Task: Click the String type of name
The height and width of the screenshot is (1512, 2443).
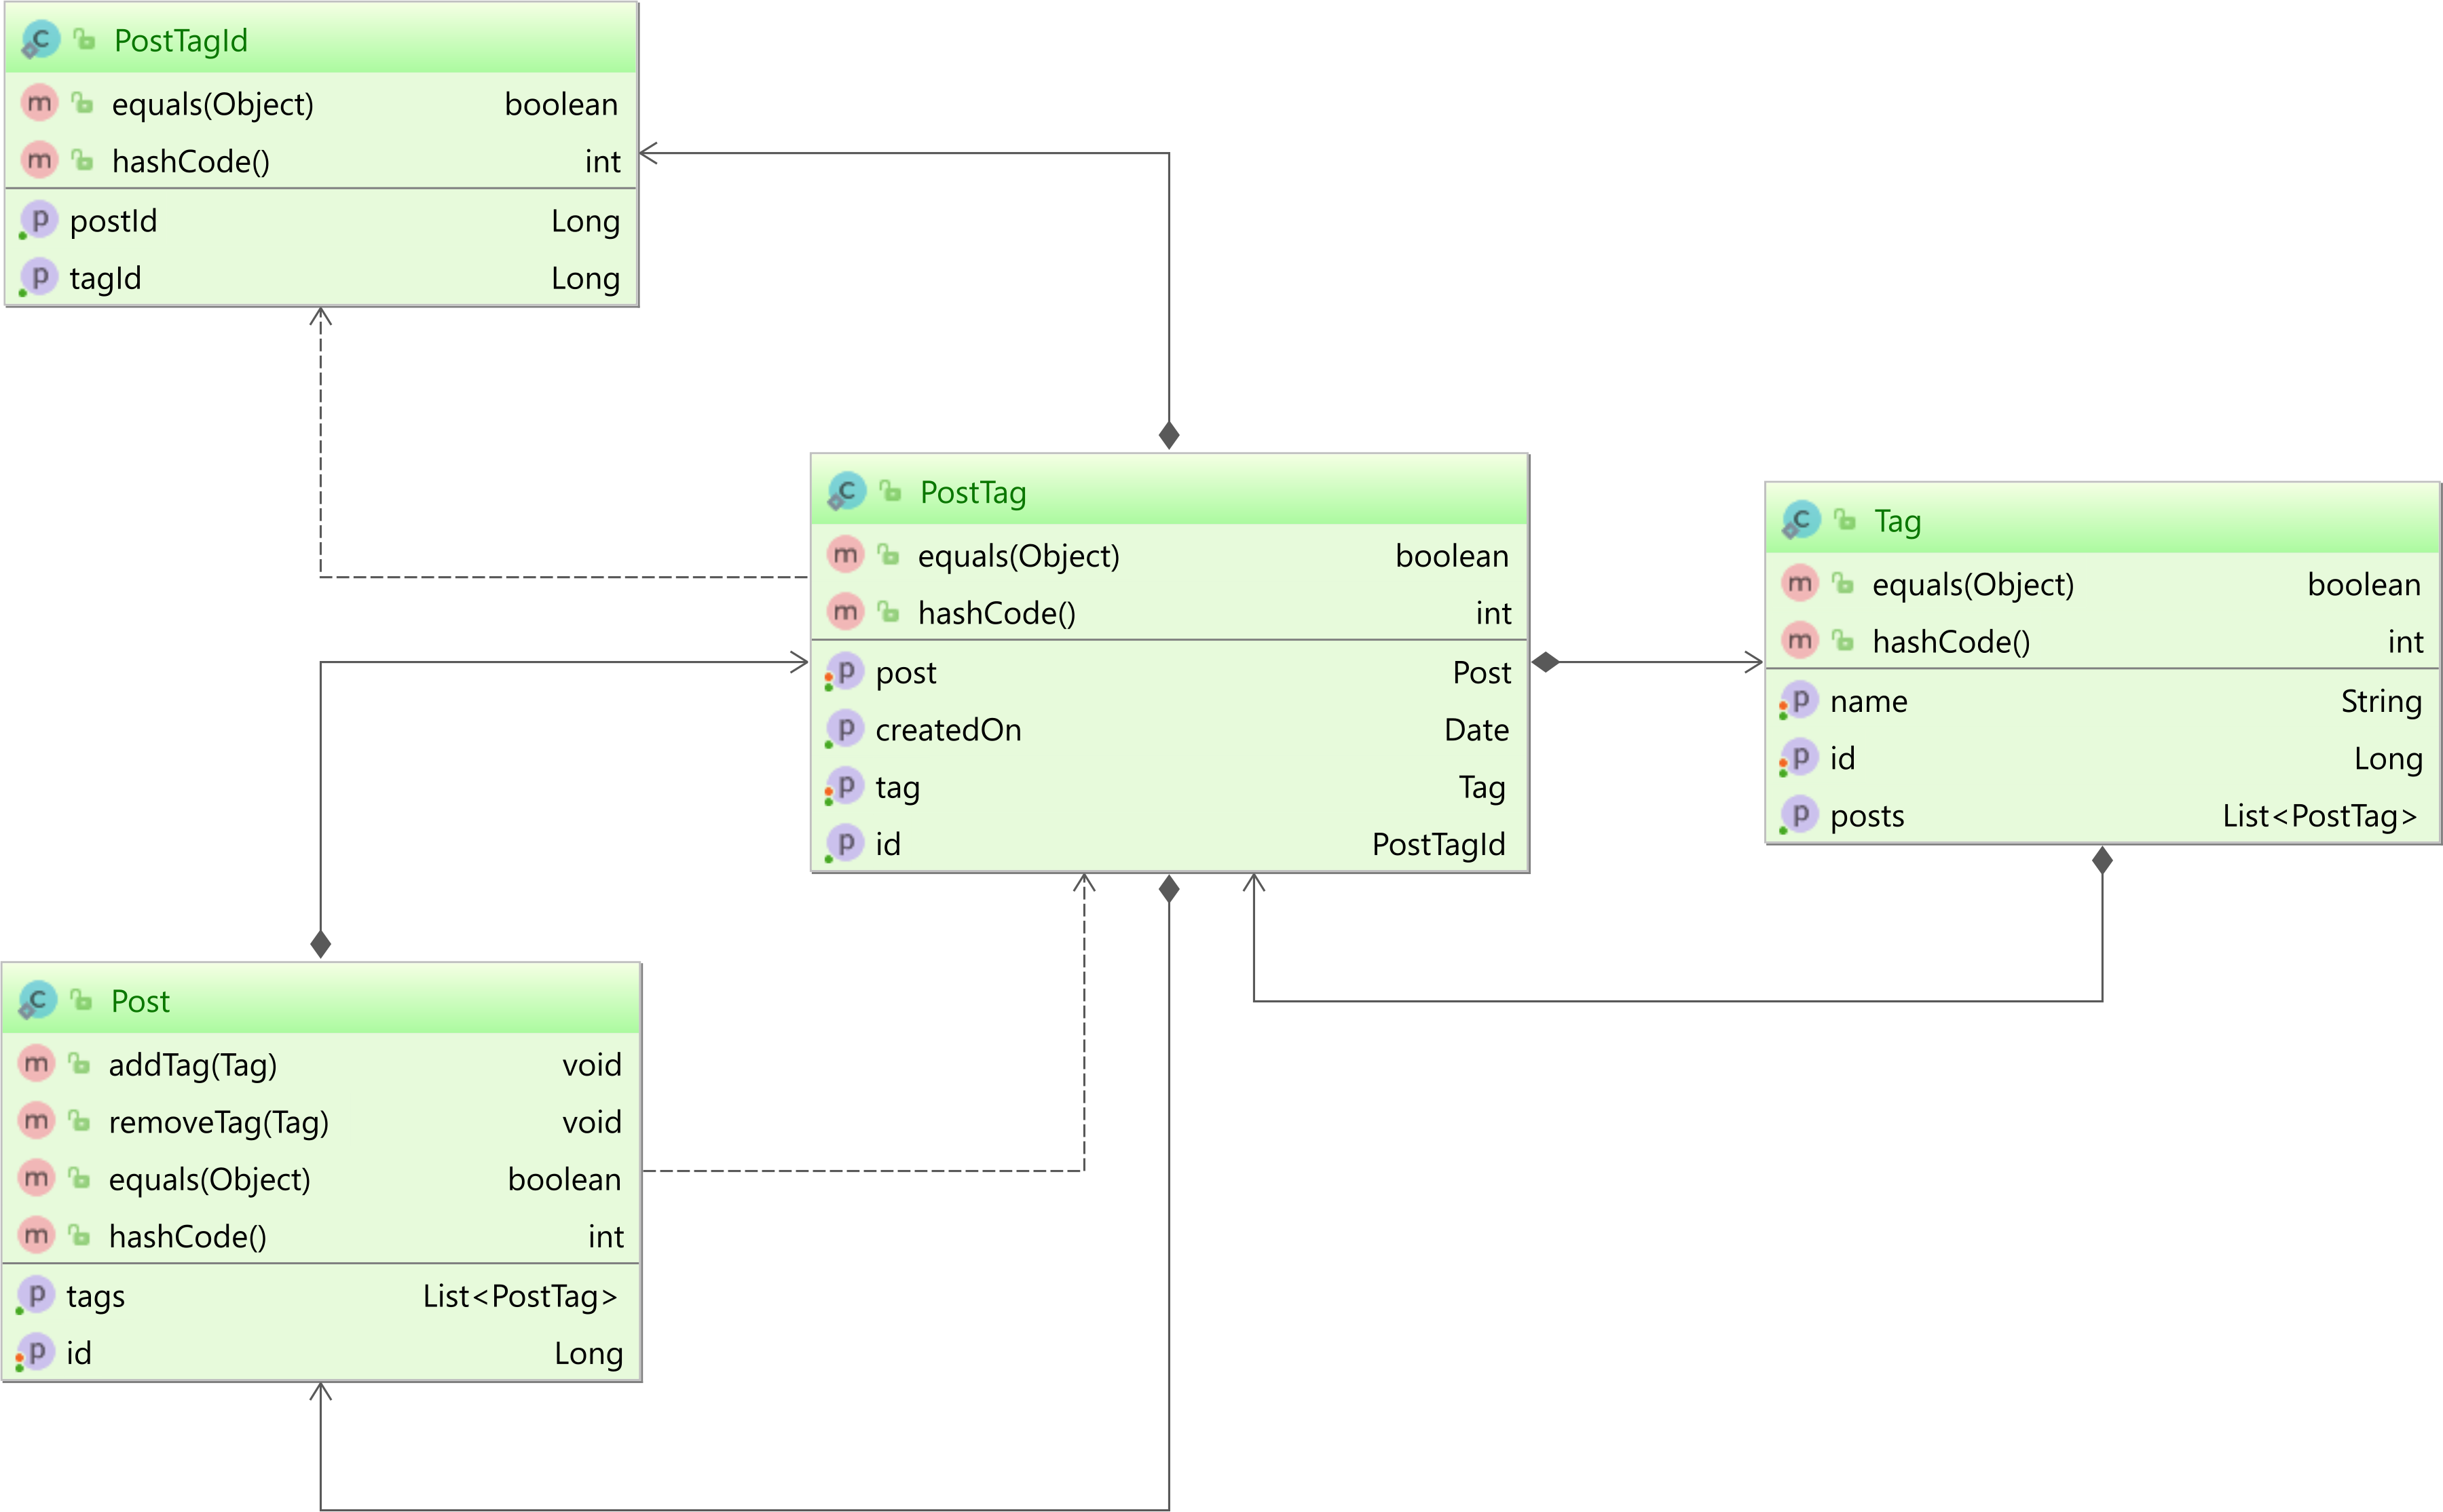Action: 2381,702
